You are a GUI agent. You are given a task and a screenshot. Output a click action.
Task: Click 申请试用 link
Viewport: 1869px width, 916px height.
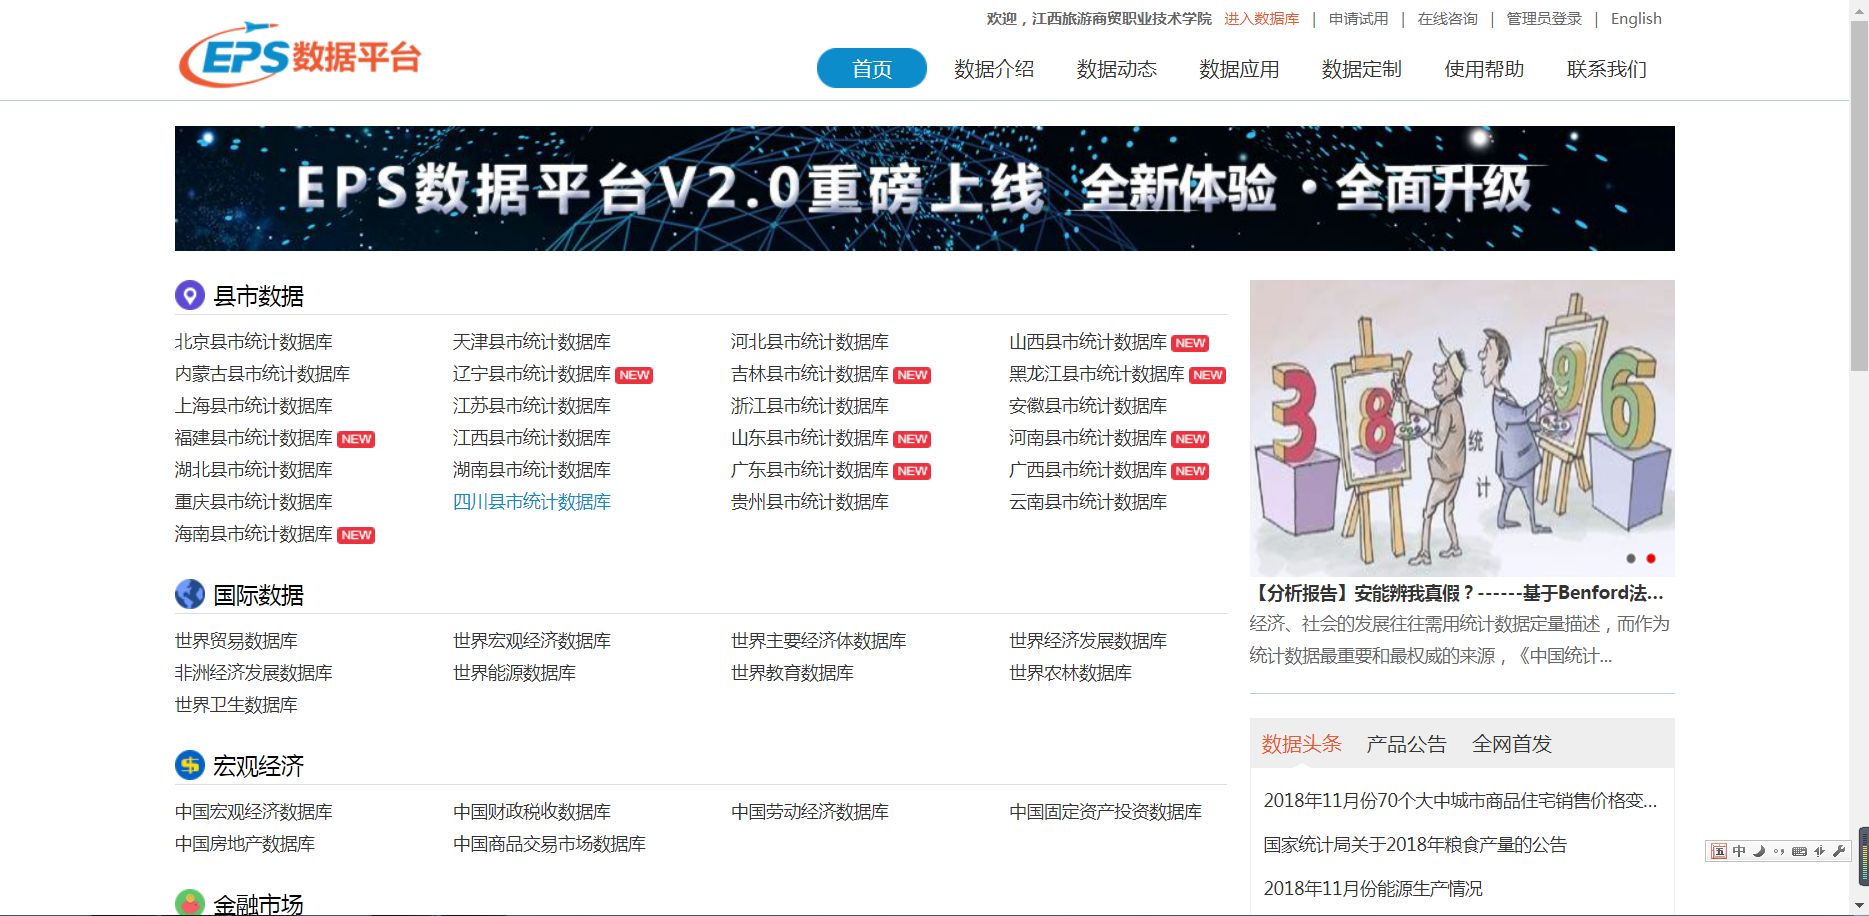click(1358, 19)
